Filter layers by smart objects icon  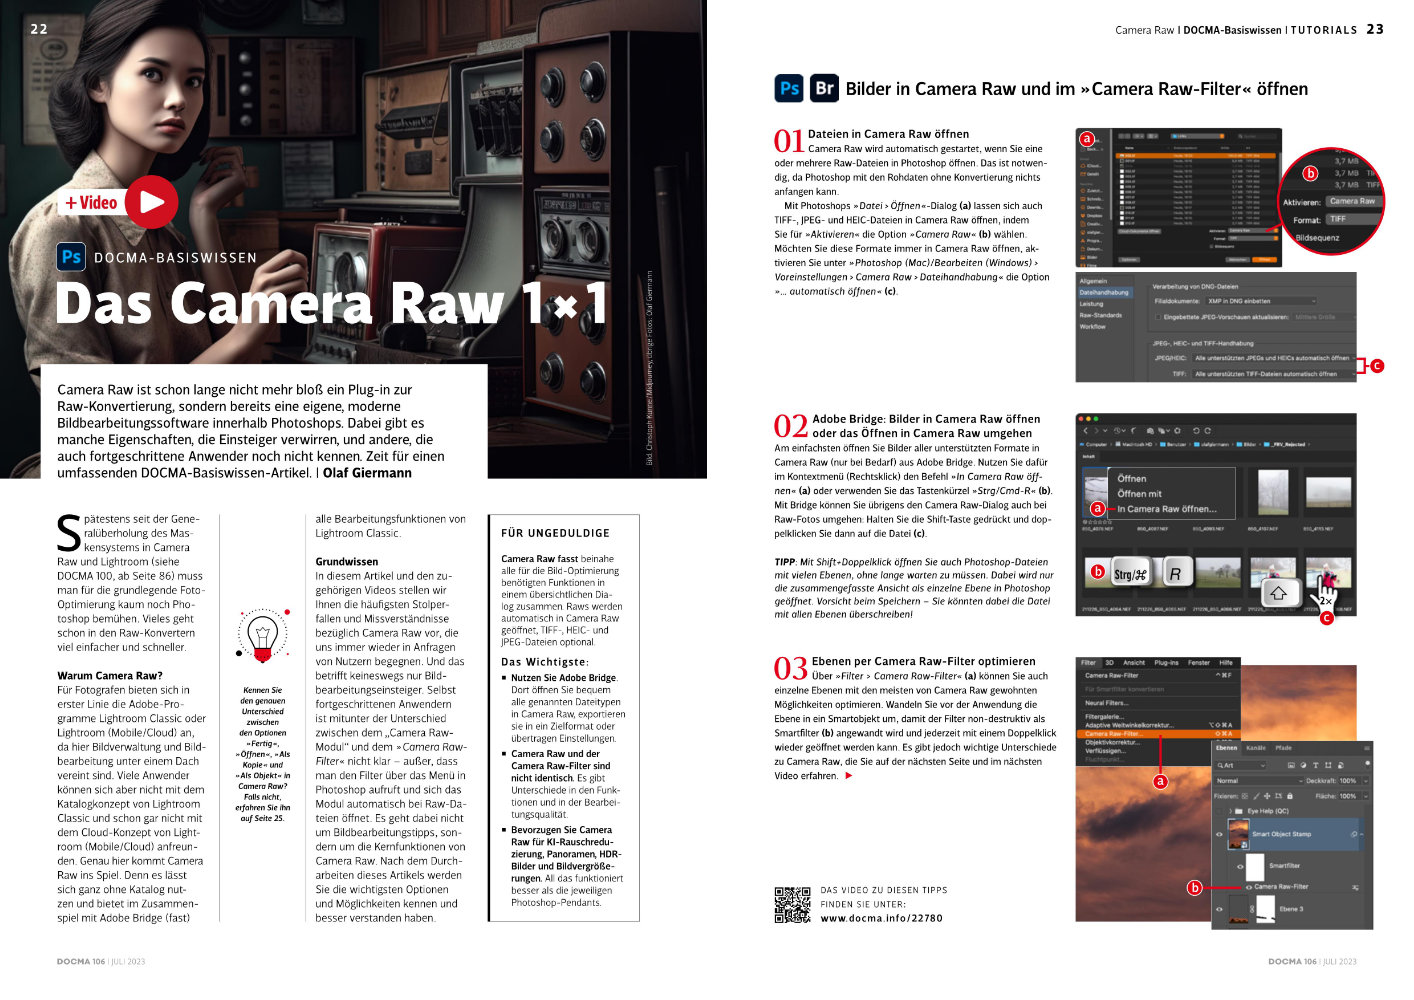tap(1341, 765)
